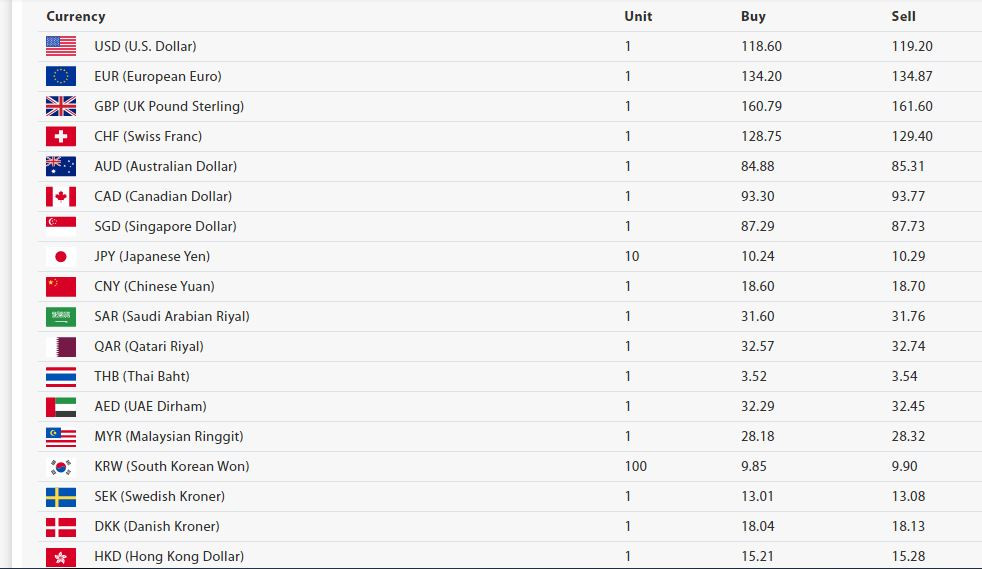Click the Unit column header

(x=638, y=16)
